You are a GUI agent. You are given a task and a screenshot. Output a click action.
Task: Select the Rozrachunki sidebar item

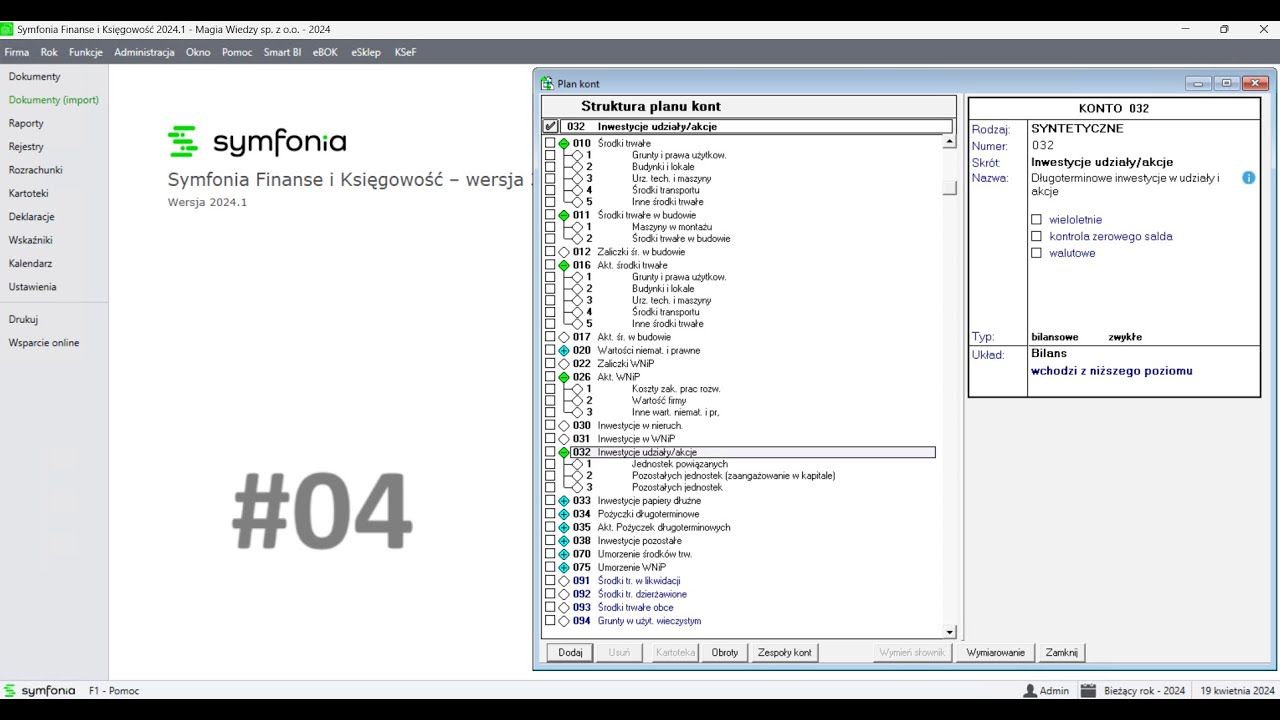[36, 170]
